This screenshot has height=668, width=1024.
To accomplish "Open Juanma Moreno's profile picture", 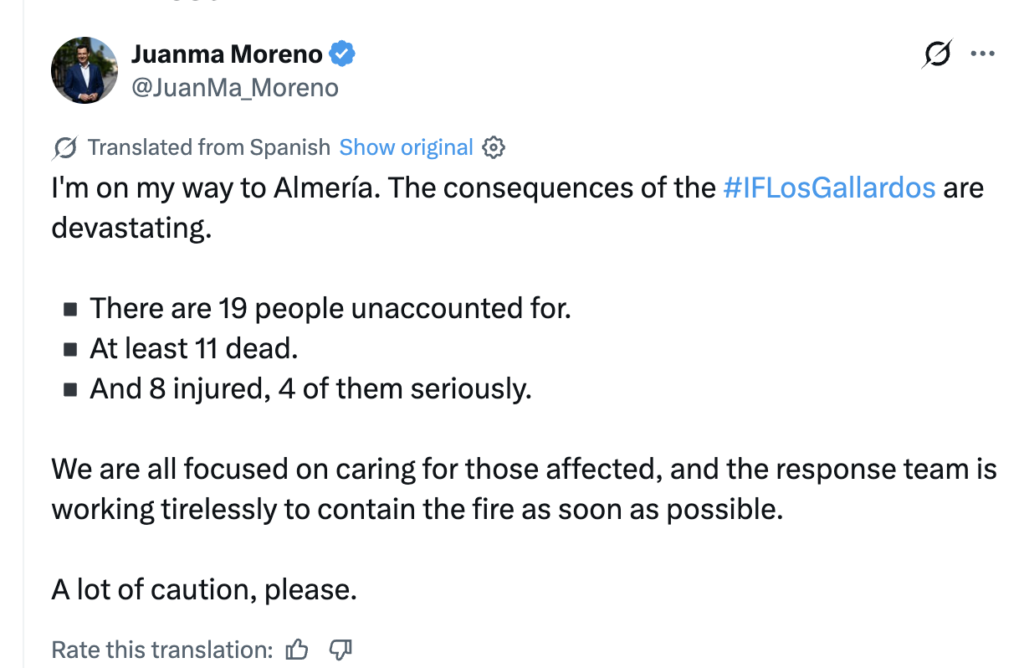I will (x=84, y=70).
